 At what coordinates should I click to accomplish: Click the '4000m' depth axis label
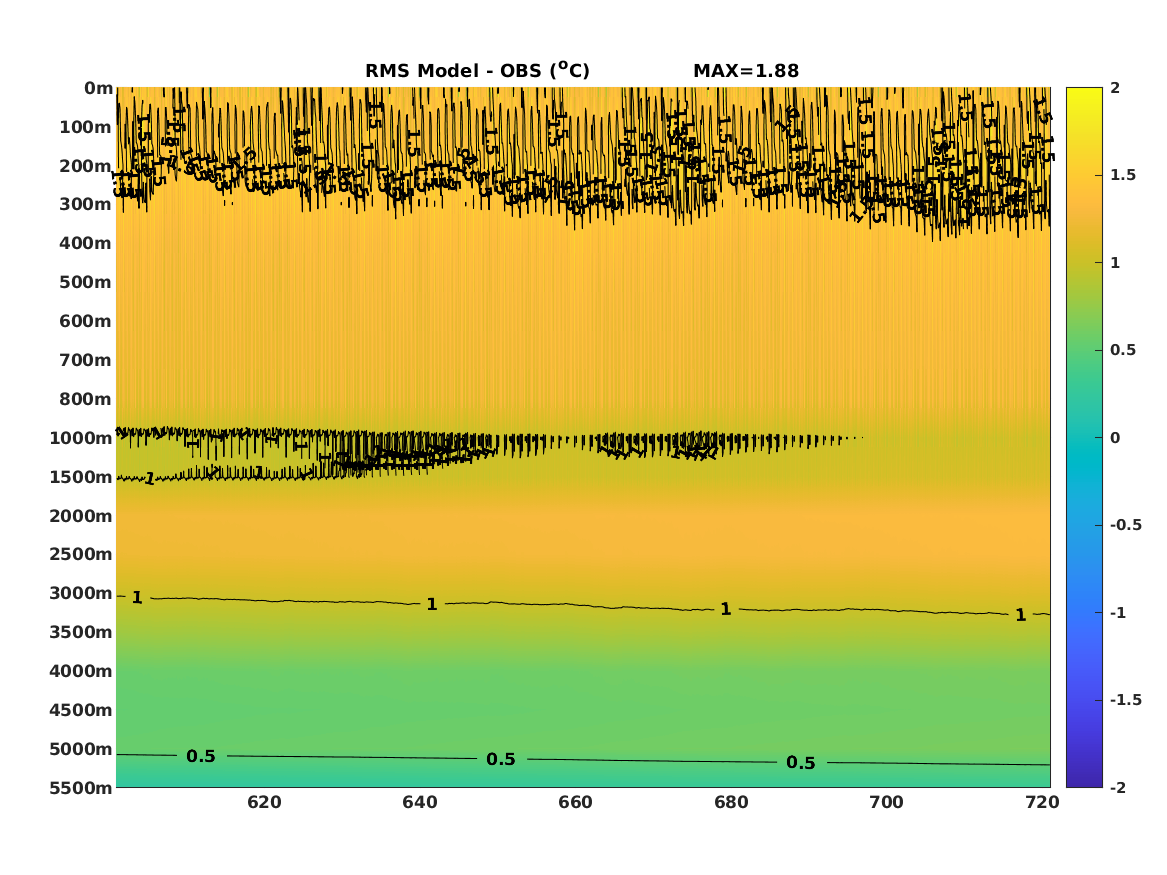click(x=81, y=671)
